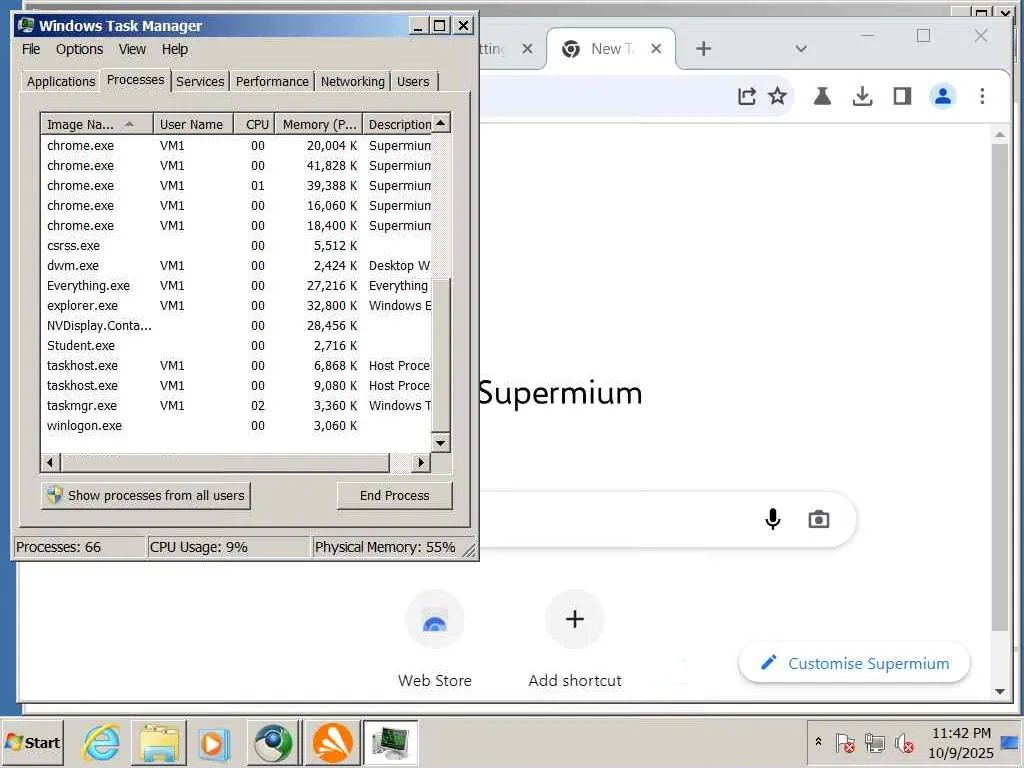Launch Windows Media Player from taskbar
The image size is (1024, 768).
tap(214, 743)
